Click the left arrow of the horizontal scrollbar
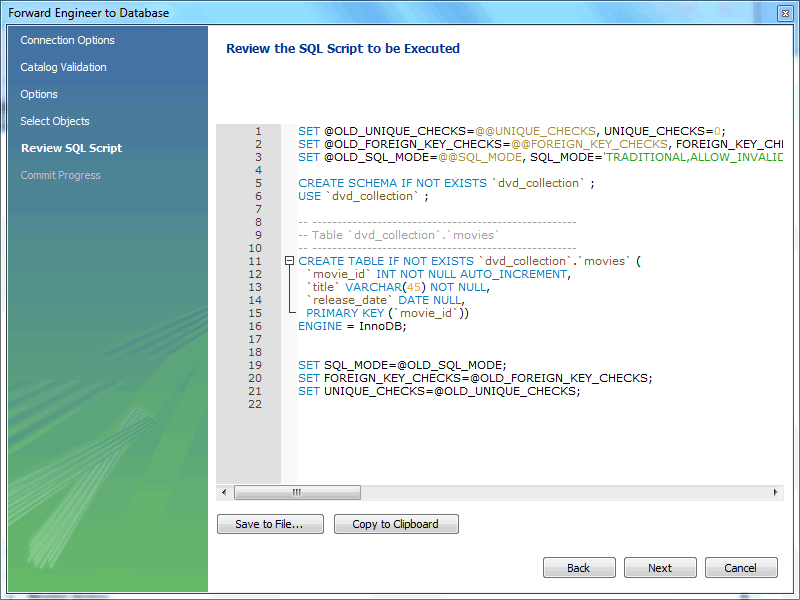The width and height of the screenshot is (800, 600). (x=224, y=492)
